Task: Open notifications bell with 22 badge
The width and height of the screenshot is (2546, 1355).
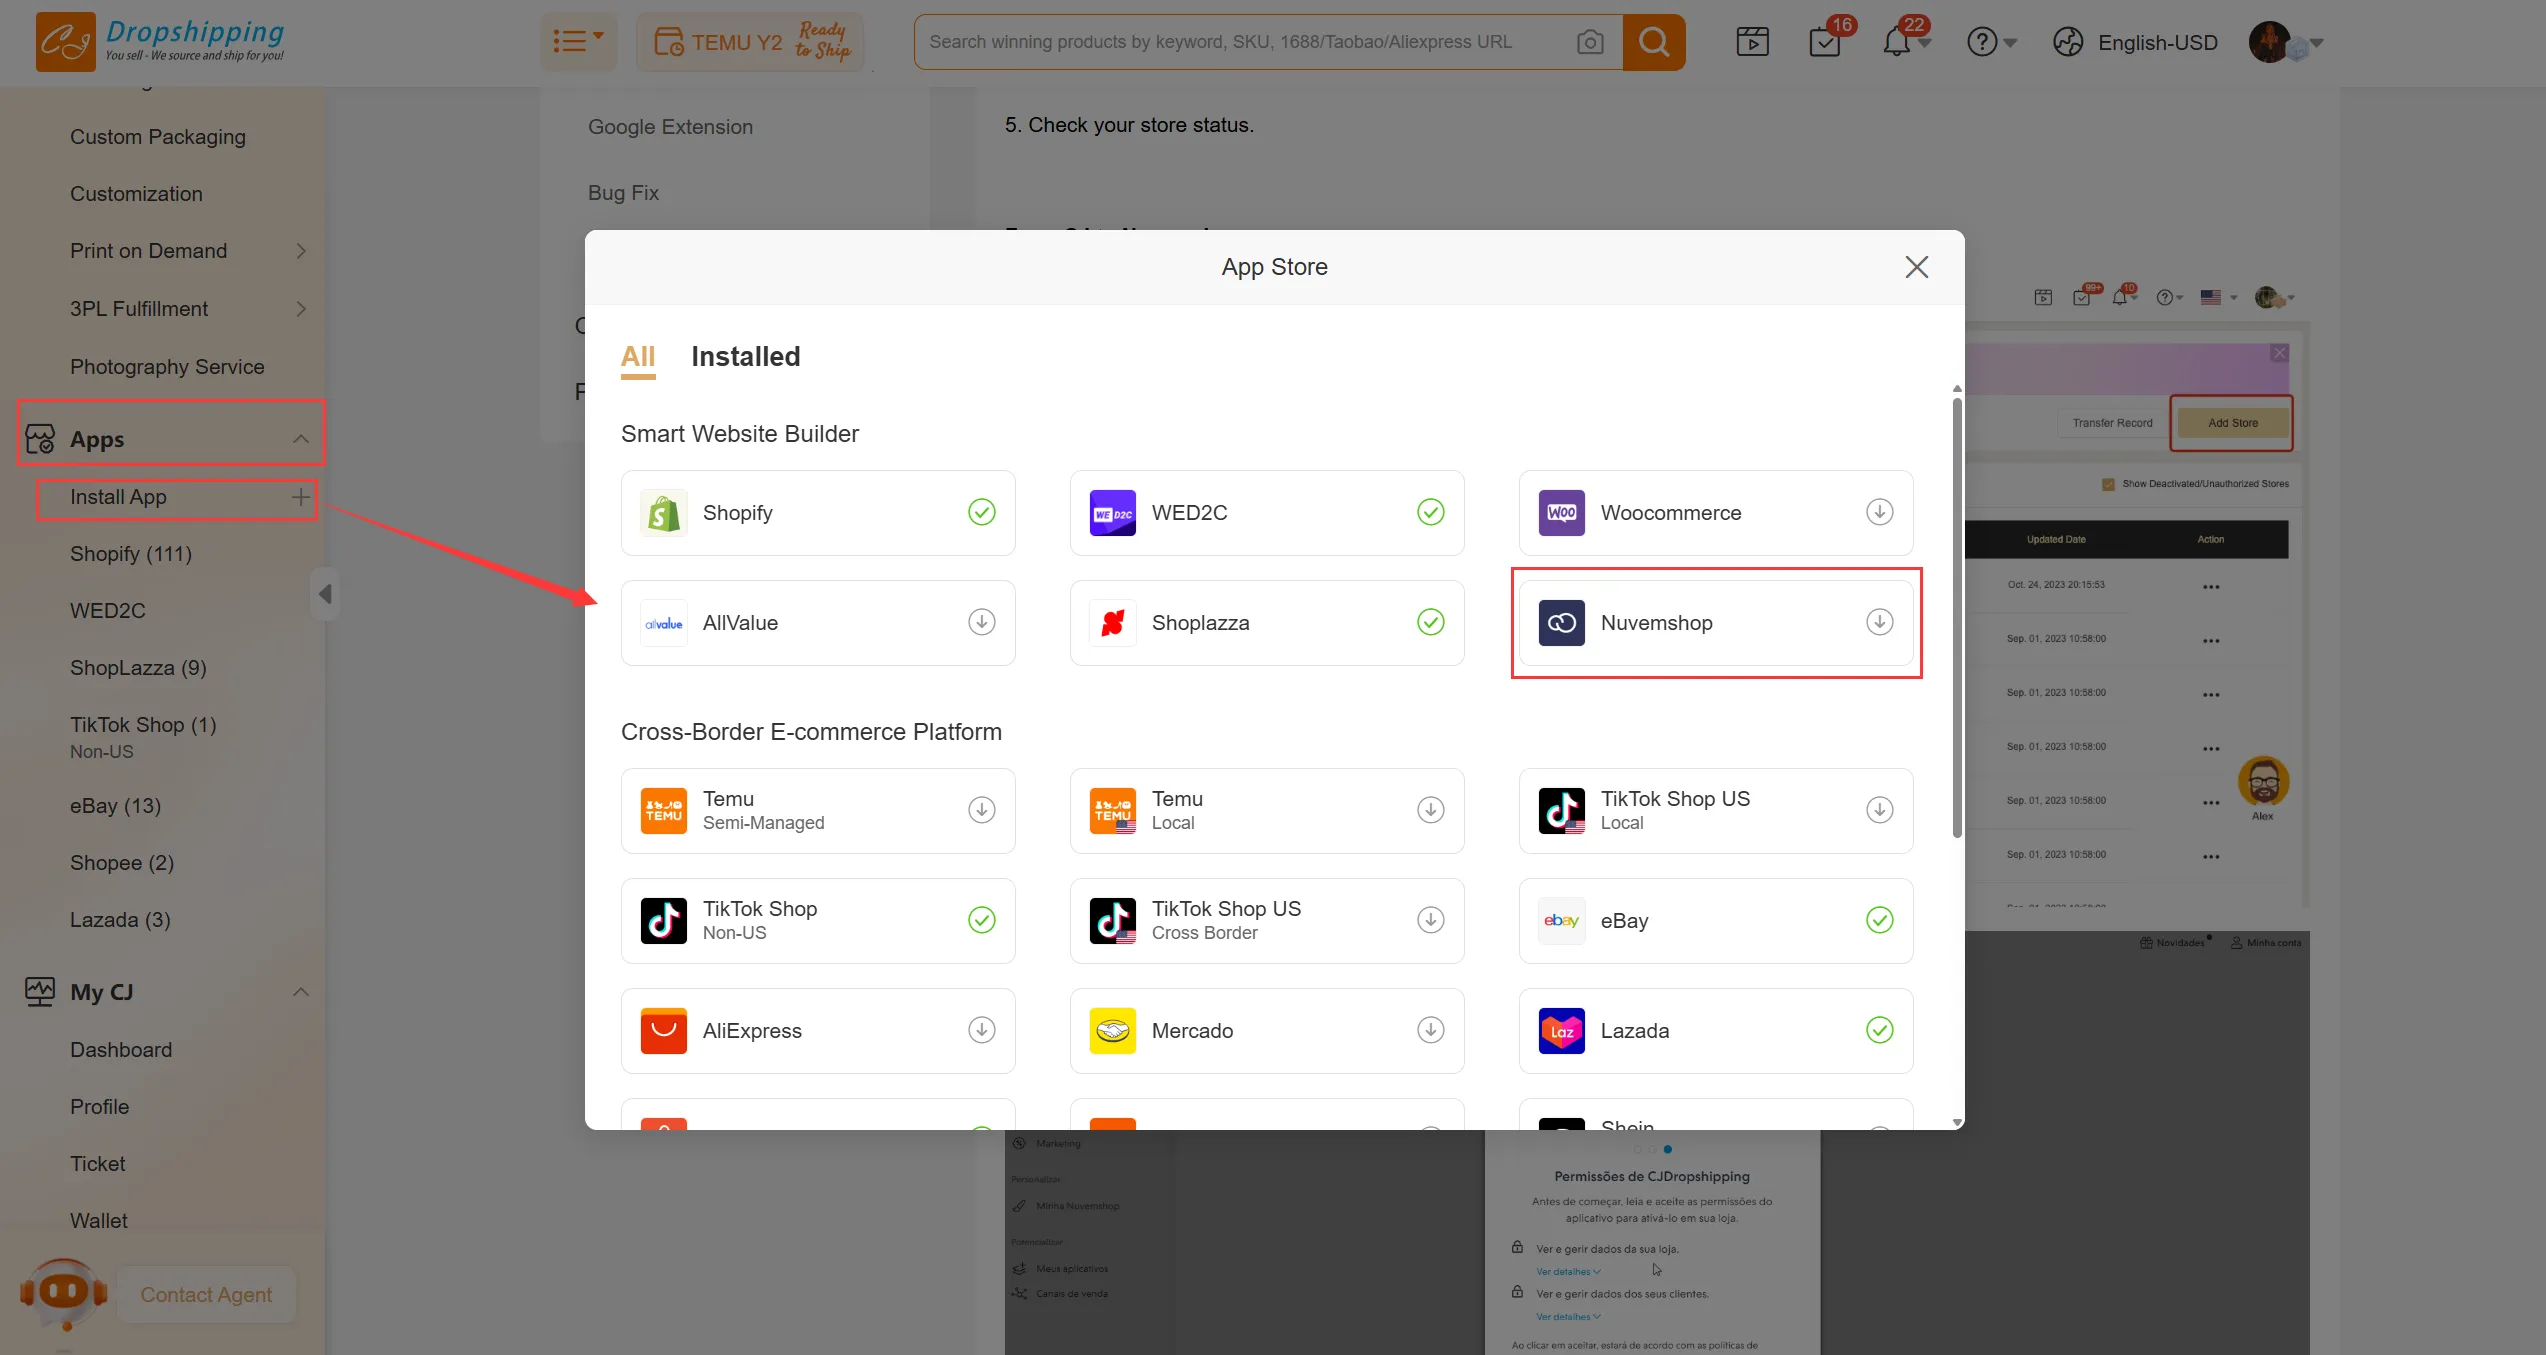Action: pyautogui.click(x=1897, y=42)
